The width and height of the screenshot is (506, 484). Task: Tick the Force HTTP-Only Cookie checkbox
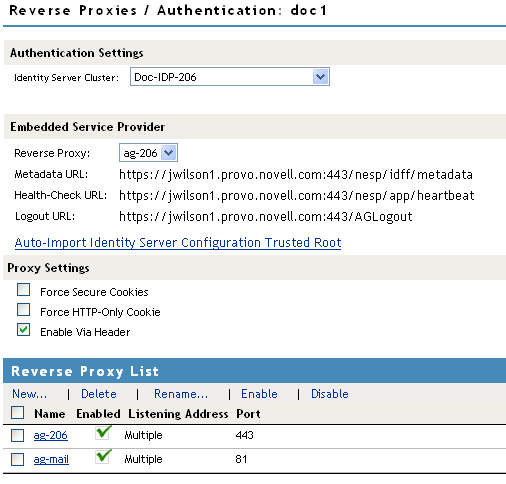(23, 310)
